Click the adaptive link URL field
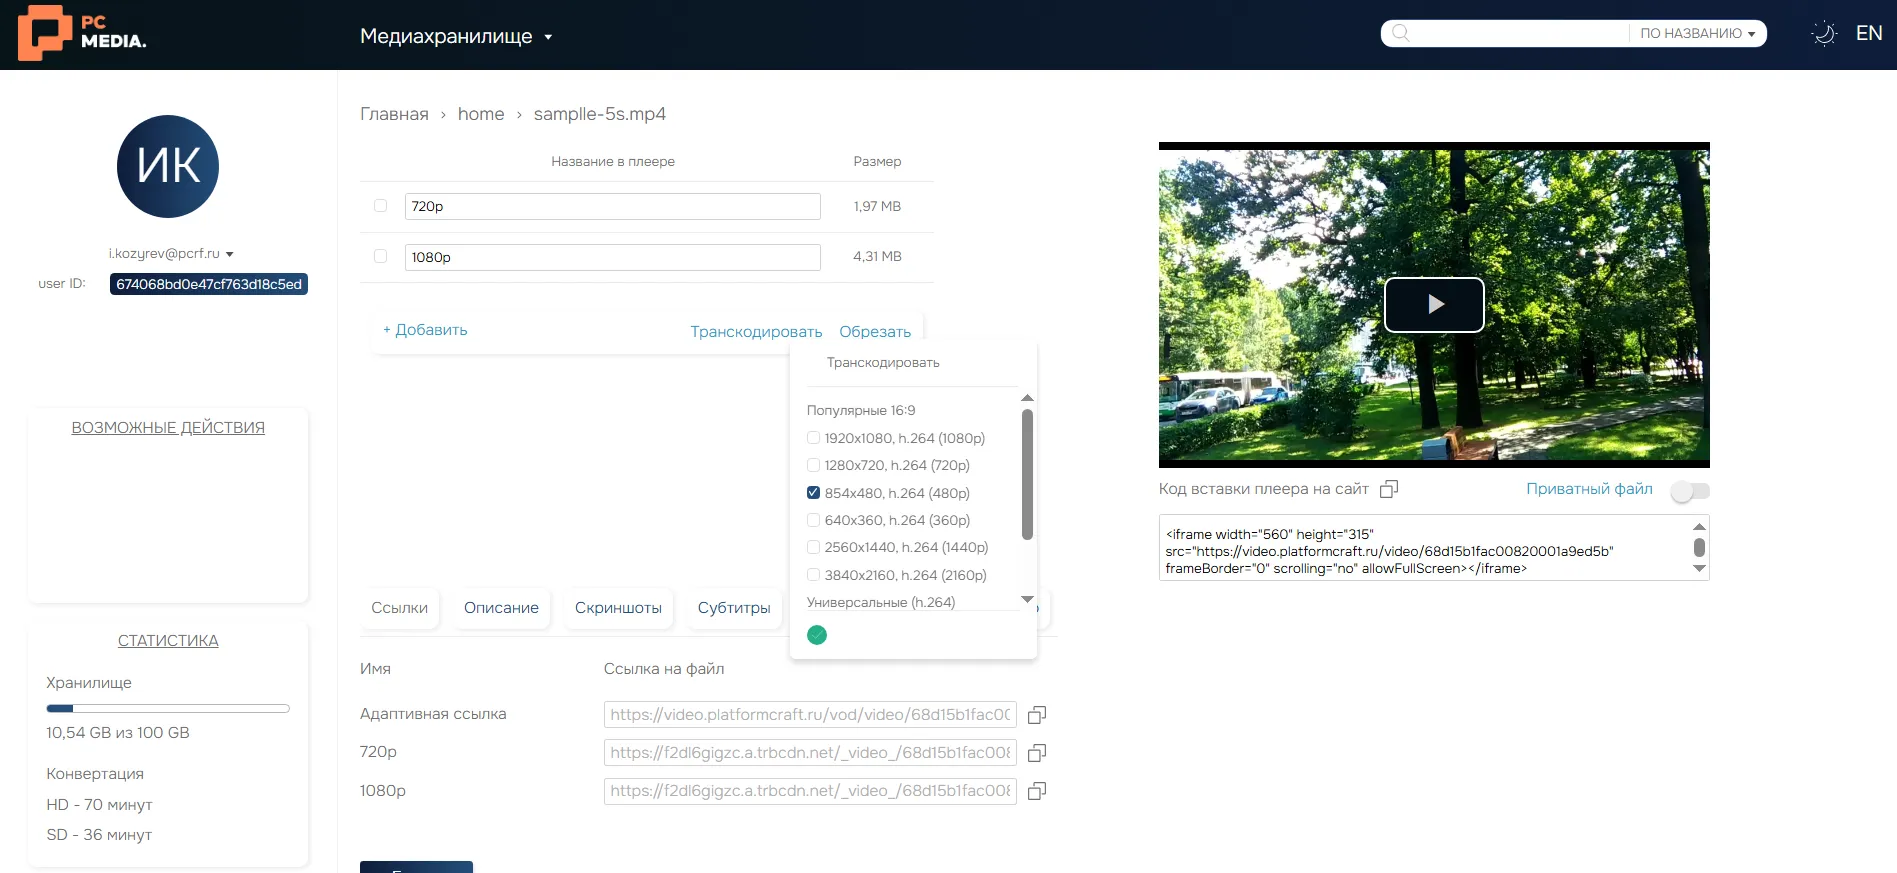This screenshot has width=1897, height=873. pos(810,715)
